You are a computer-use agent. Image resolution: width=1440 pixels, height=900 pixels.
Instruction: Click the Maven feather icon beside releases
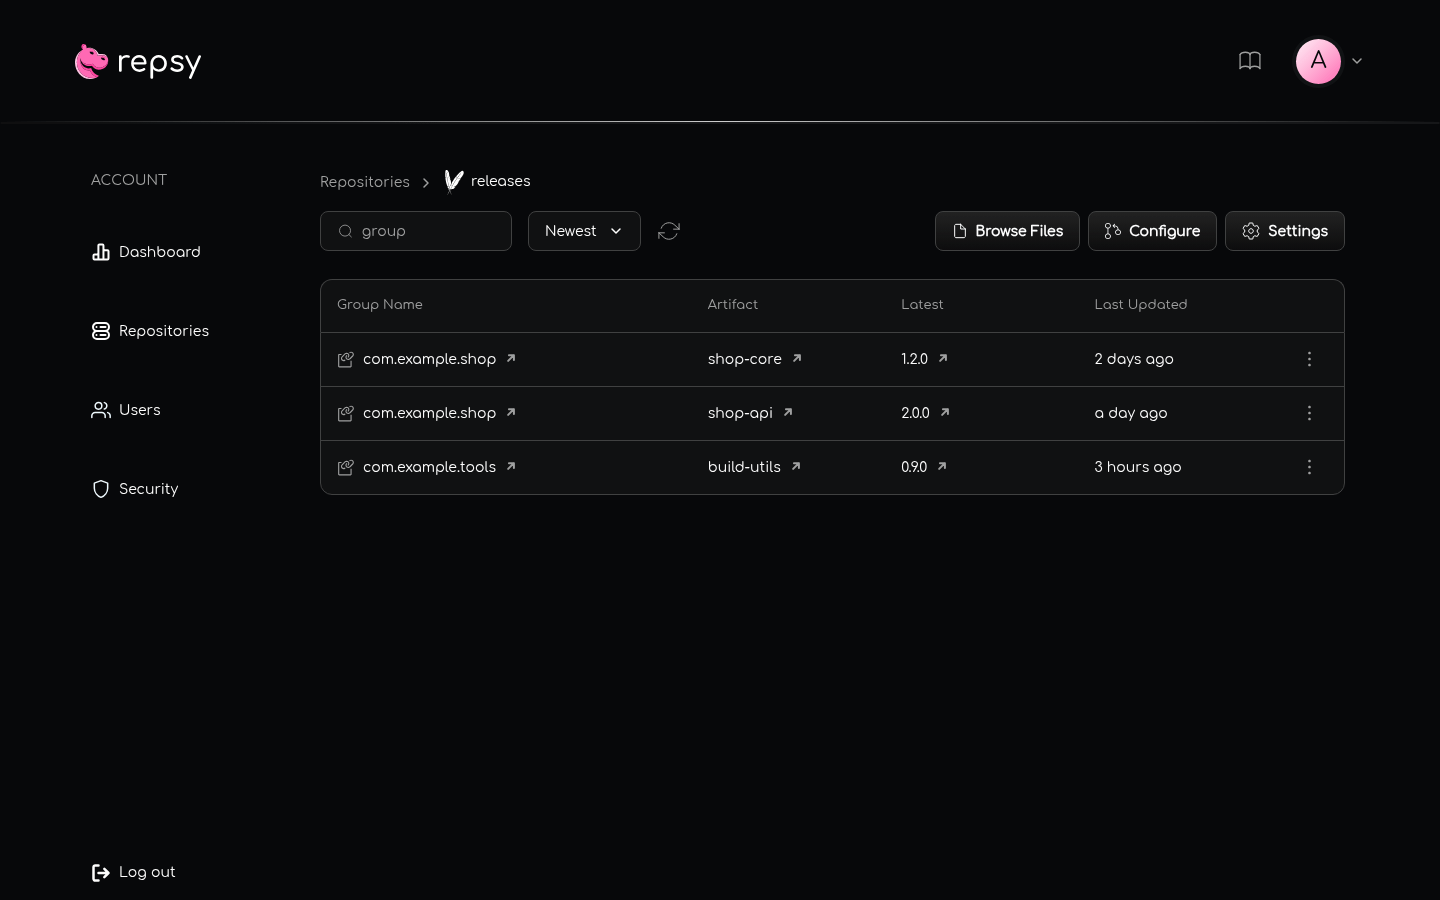(x=454, y=181)
